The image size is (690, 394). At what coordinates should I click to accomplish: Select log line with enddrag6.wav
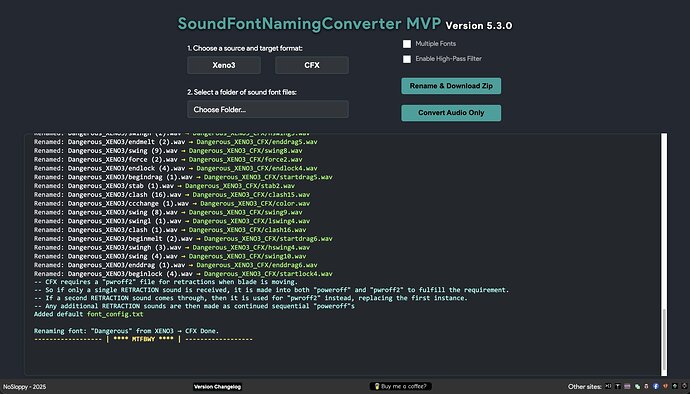point(176,265)
